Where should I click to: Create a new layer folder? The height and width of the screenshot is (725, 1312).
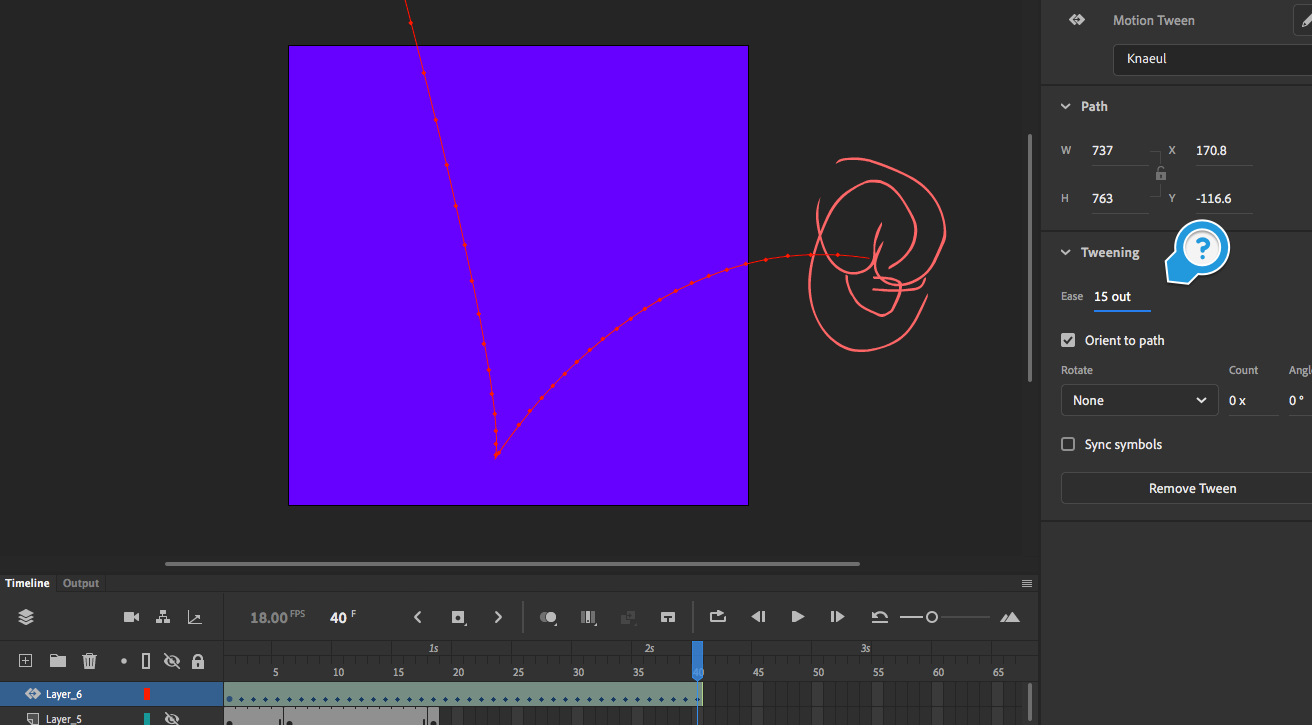tap(57, 660)
